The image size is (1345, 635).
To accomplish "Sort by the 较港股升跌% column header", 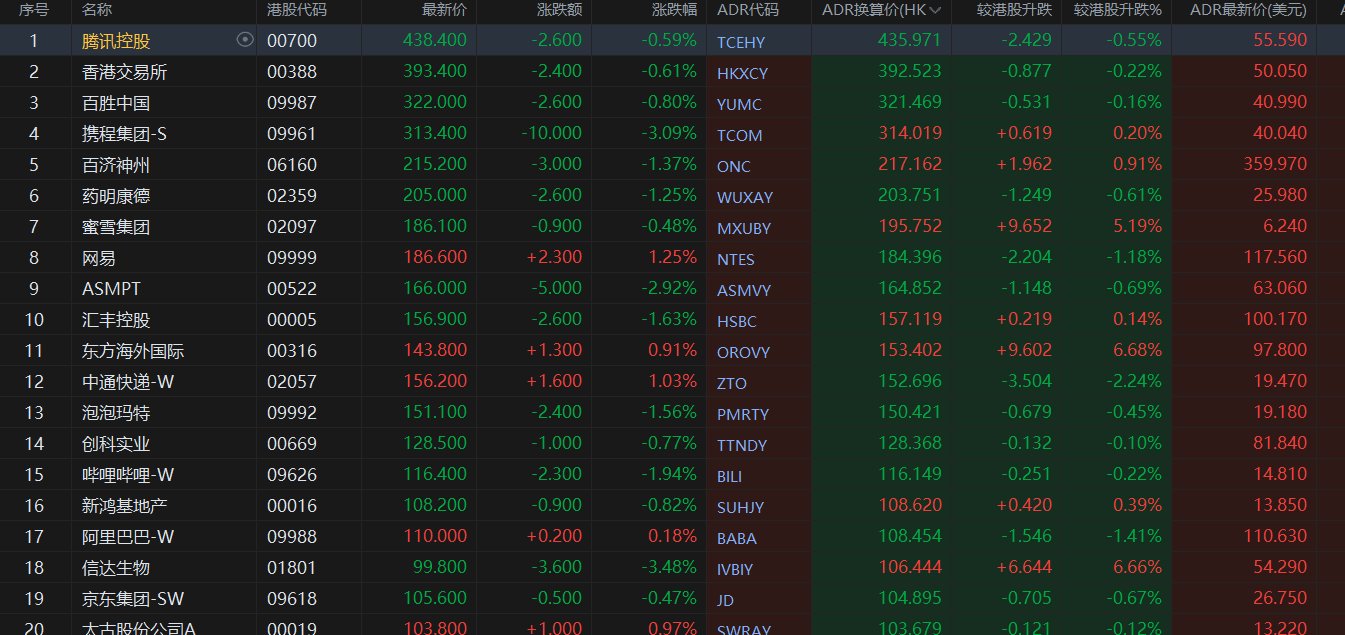I will tap(1118, 10).
